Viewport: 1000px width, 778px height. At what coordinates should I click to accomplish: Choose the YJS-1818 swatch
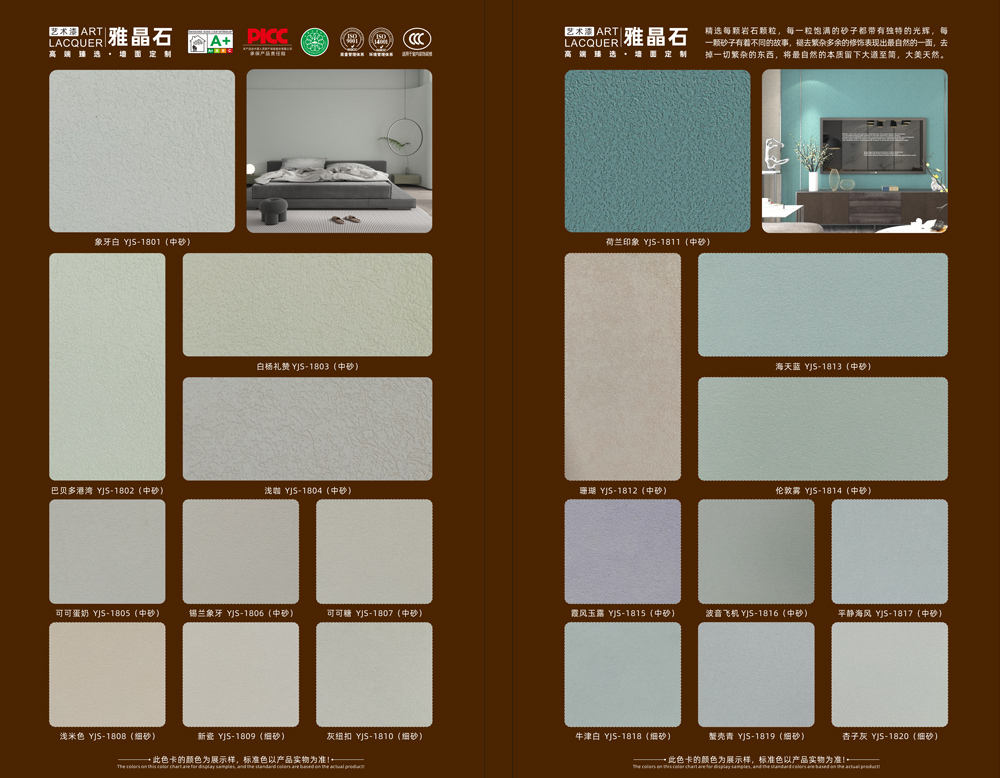pos(622,675)
